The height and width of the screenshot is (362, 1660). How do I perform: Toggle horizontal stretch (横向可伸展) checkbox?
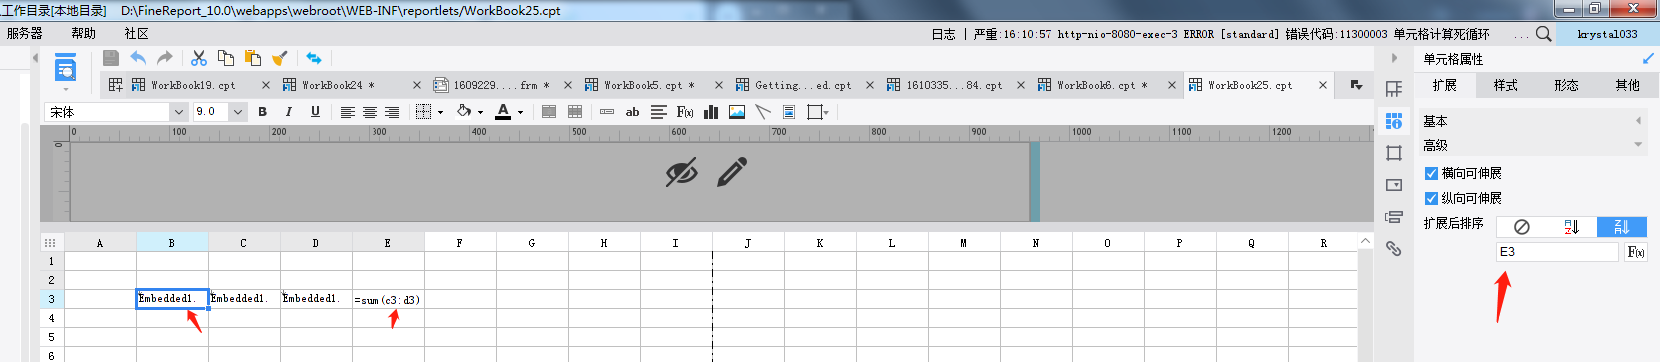pyautogui.click(x=1431, y=173)
